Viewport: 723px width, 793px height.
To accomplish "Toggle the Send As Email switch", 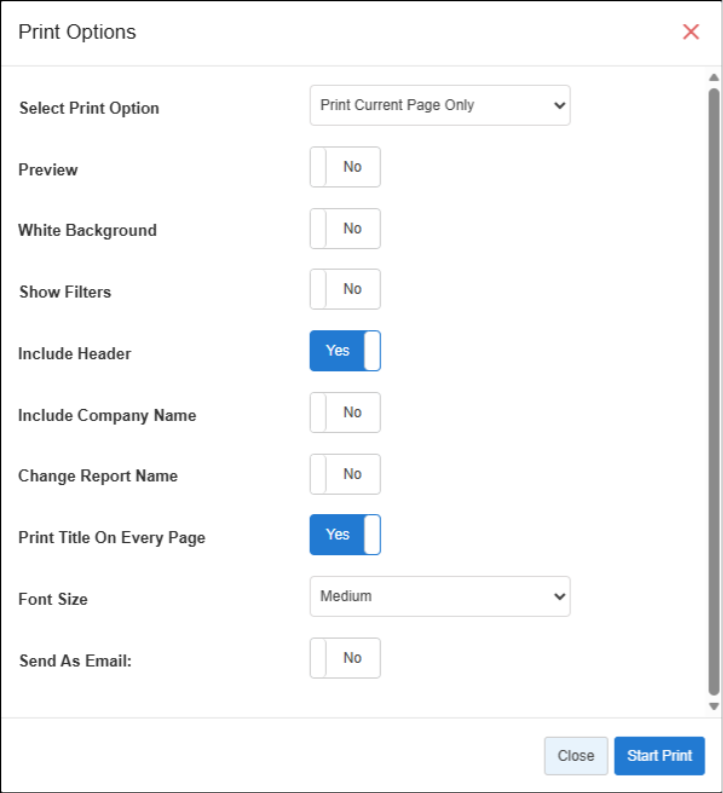I will [x=345, y=658].
